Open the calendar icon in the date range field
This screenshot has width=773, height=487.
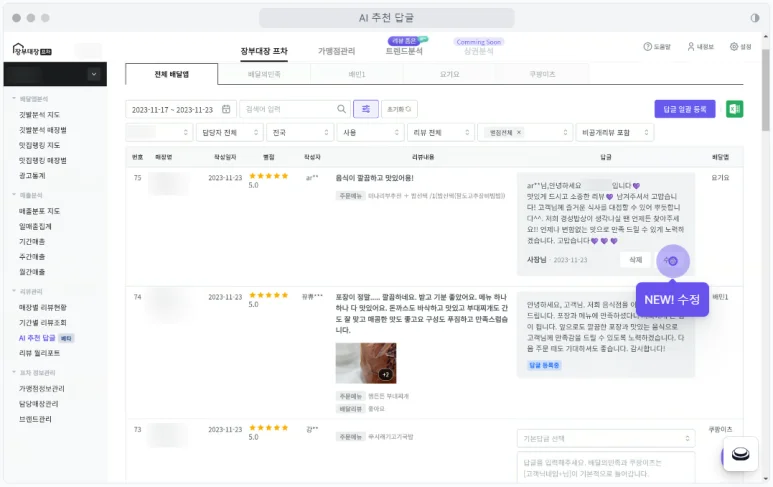tap(226, 109)
